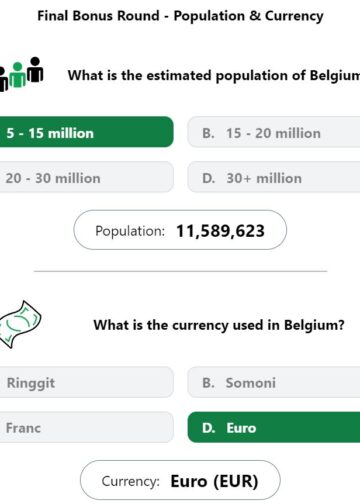Pick the Franc currency answer
The width and height of the screenshot is (360, 504).
86,427
